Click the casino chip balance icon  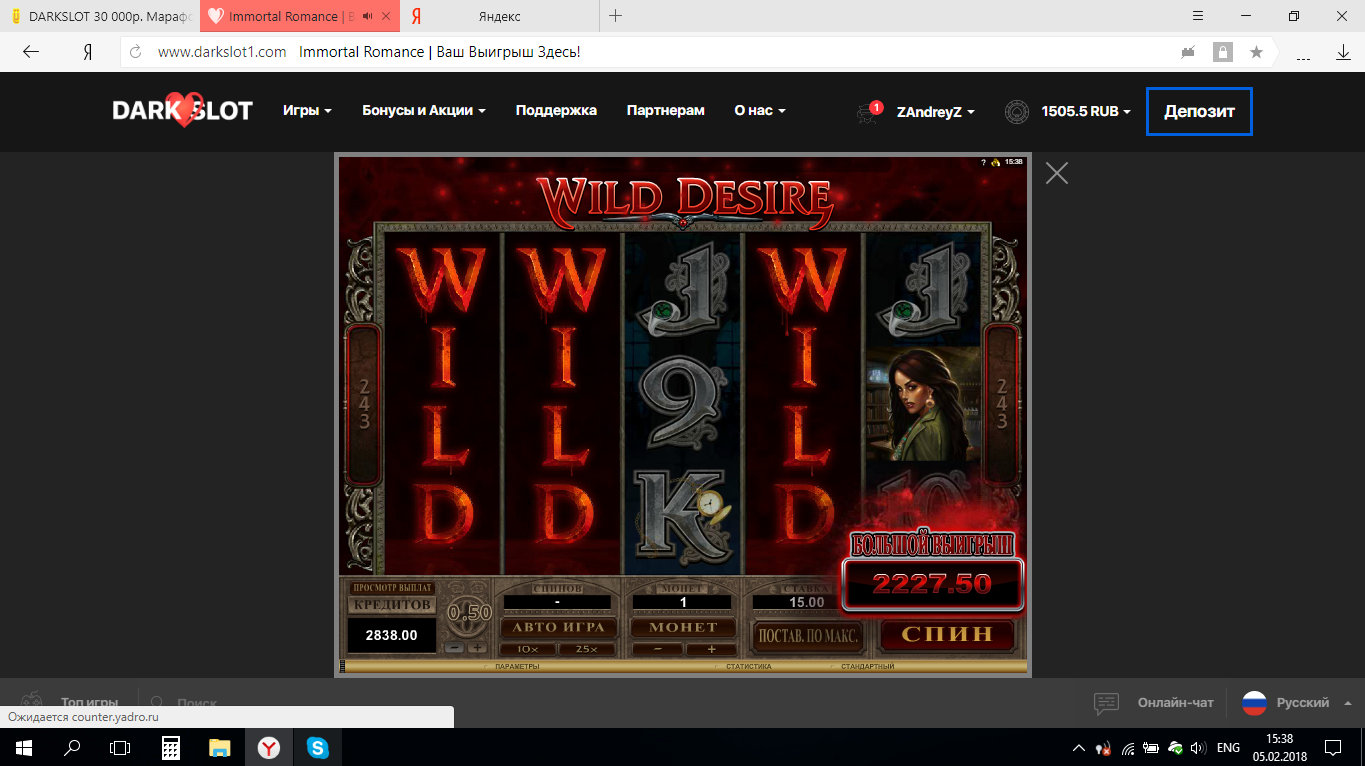click(1017, 112)
